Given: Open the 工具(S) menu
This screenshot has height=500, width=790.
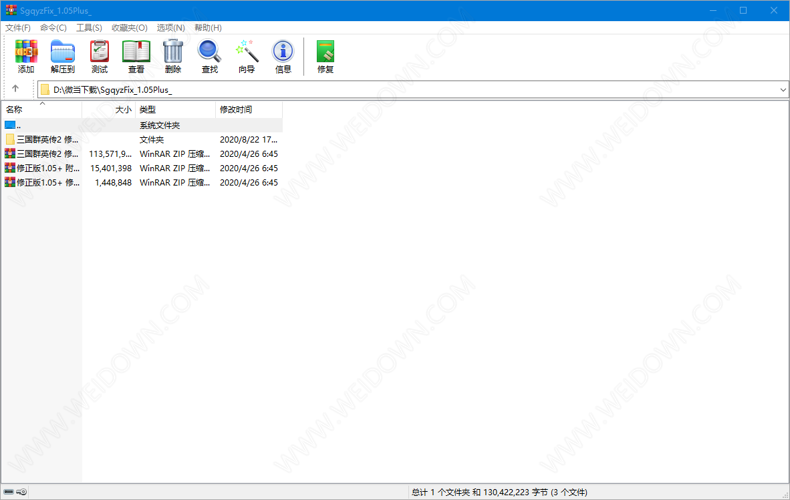Looking at the screenshot, I should (x=89, y=28).
